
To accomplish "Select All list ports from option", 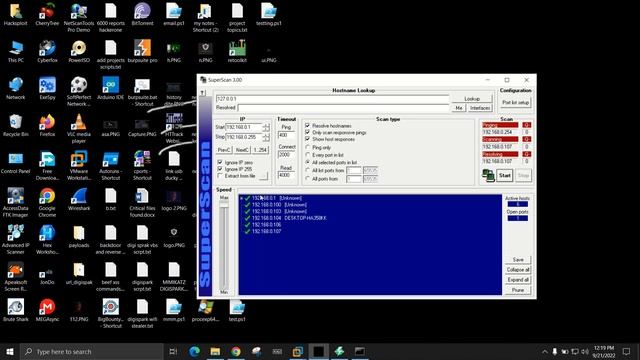I will click(x=308, y=170).
